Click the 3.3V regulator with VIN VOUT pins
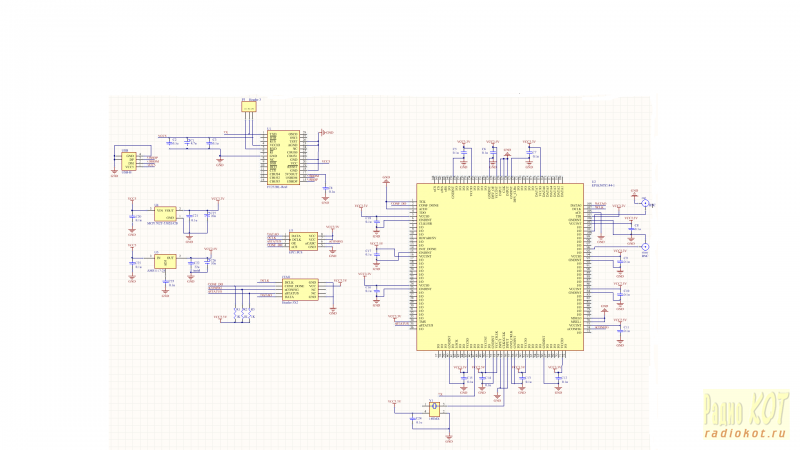This screenshot has width=800, height=450. 164,214
